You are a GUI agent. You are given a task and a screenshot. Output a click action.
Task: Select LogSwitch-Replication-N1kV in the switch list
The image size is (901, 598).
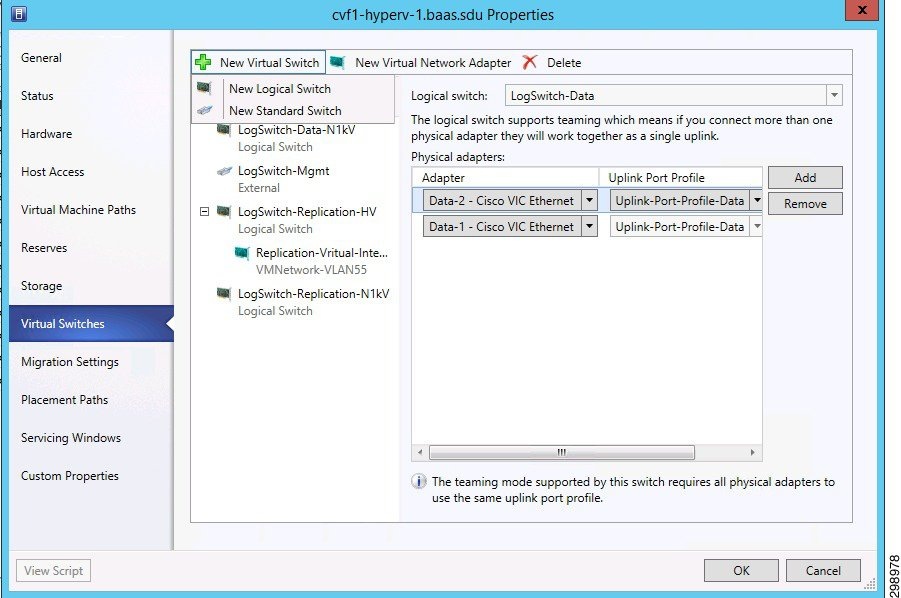click(313, 294)
